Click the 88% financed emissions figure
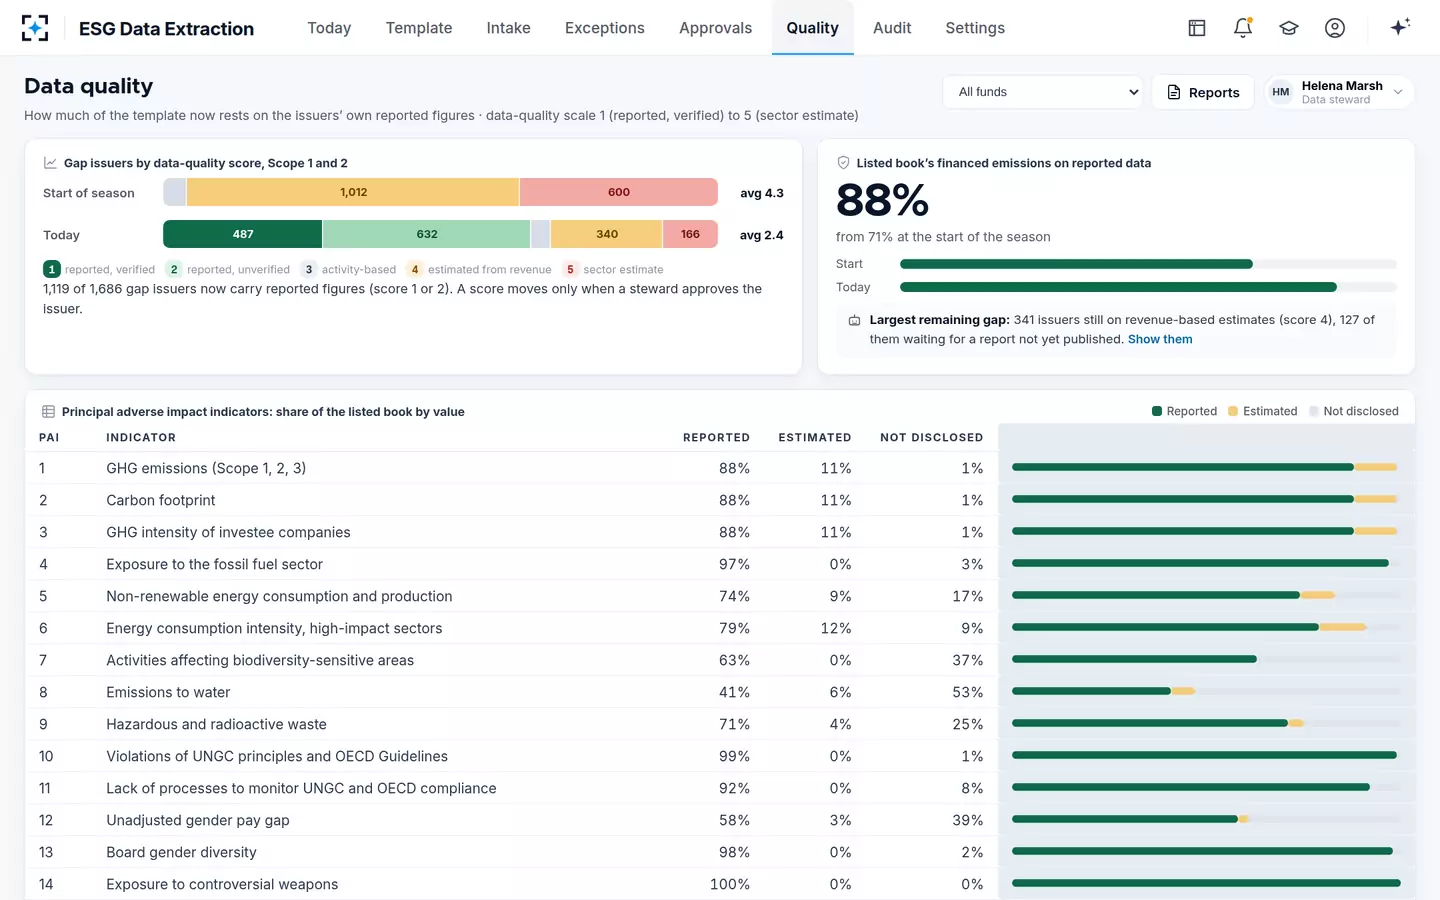Viewport: 1440px width, 900px height. click(x=883, y=200)
